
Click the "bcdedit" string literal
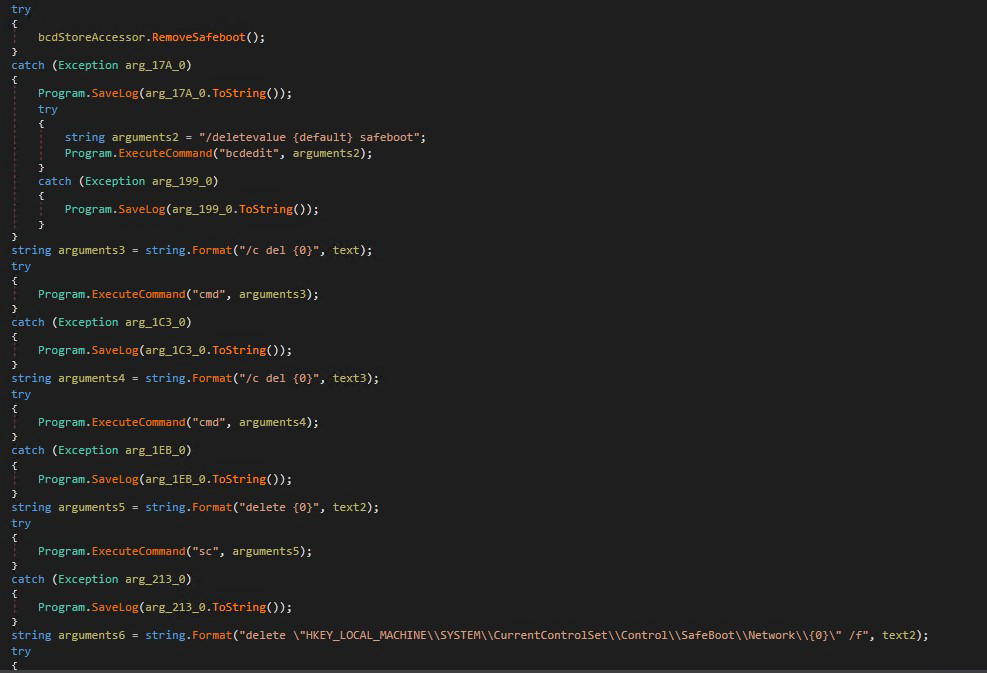coord(249,153)
